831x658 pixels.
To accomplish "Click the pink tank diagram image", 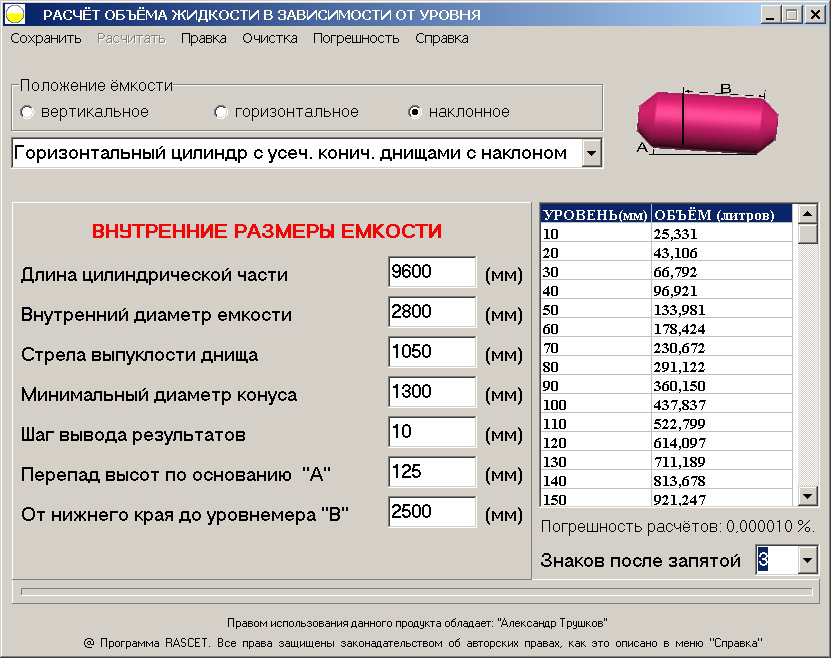I will click(707, 120).
